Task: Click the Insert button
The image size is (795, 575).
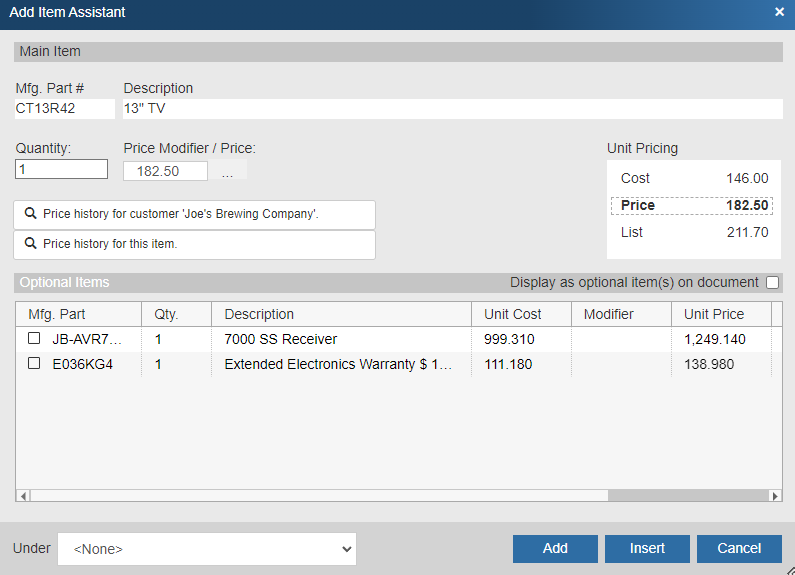Action: [x=647, y=548]
